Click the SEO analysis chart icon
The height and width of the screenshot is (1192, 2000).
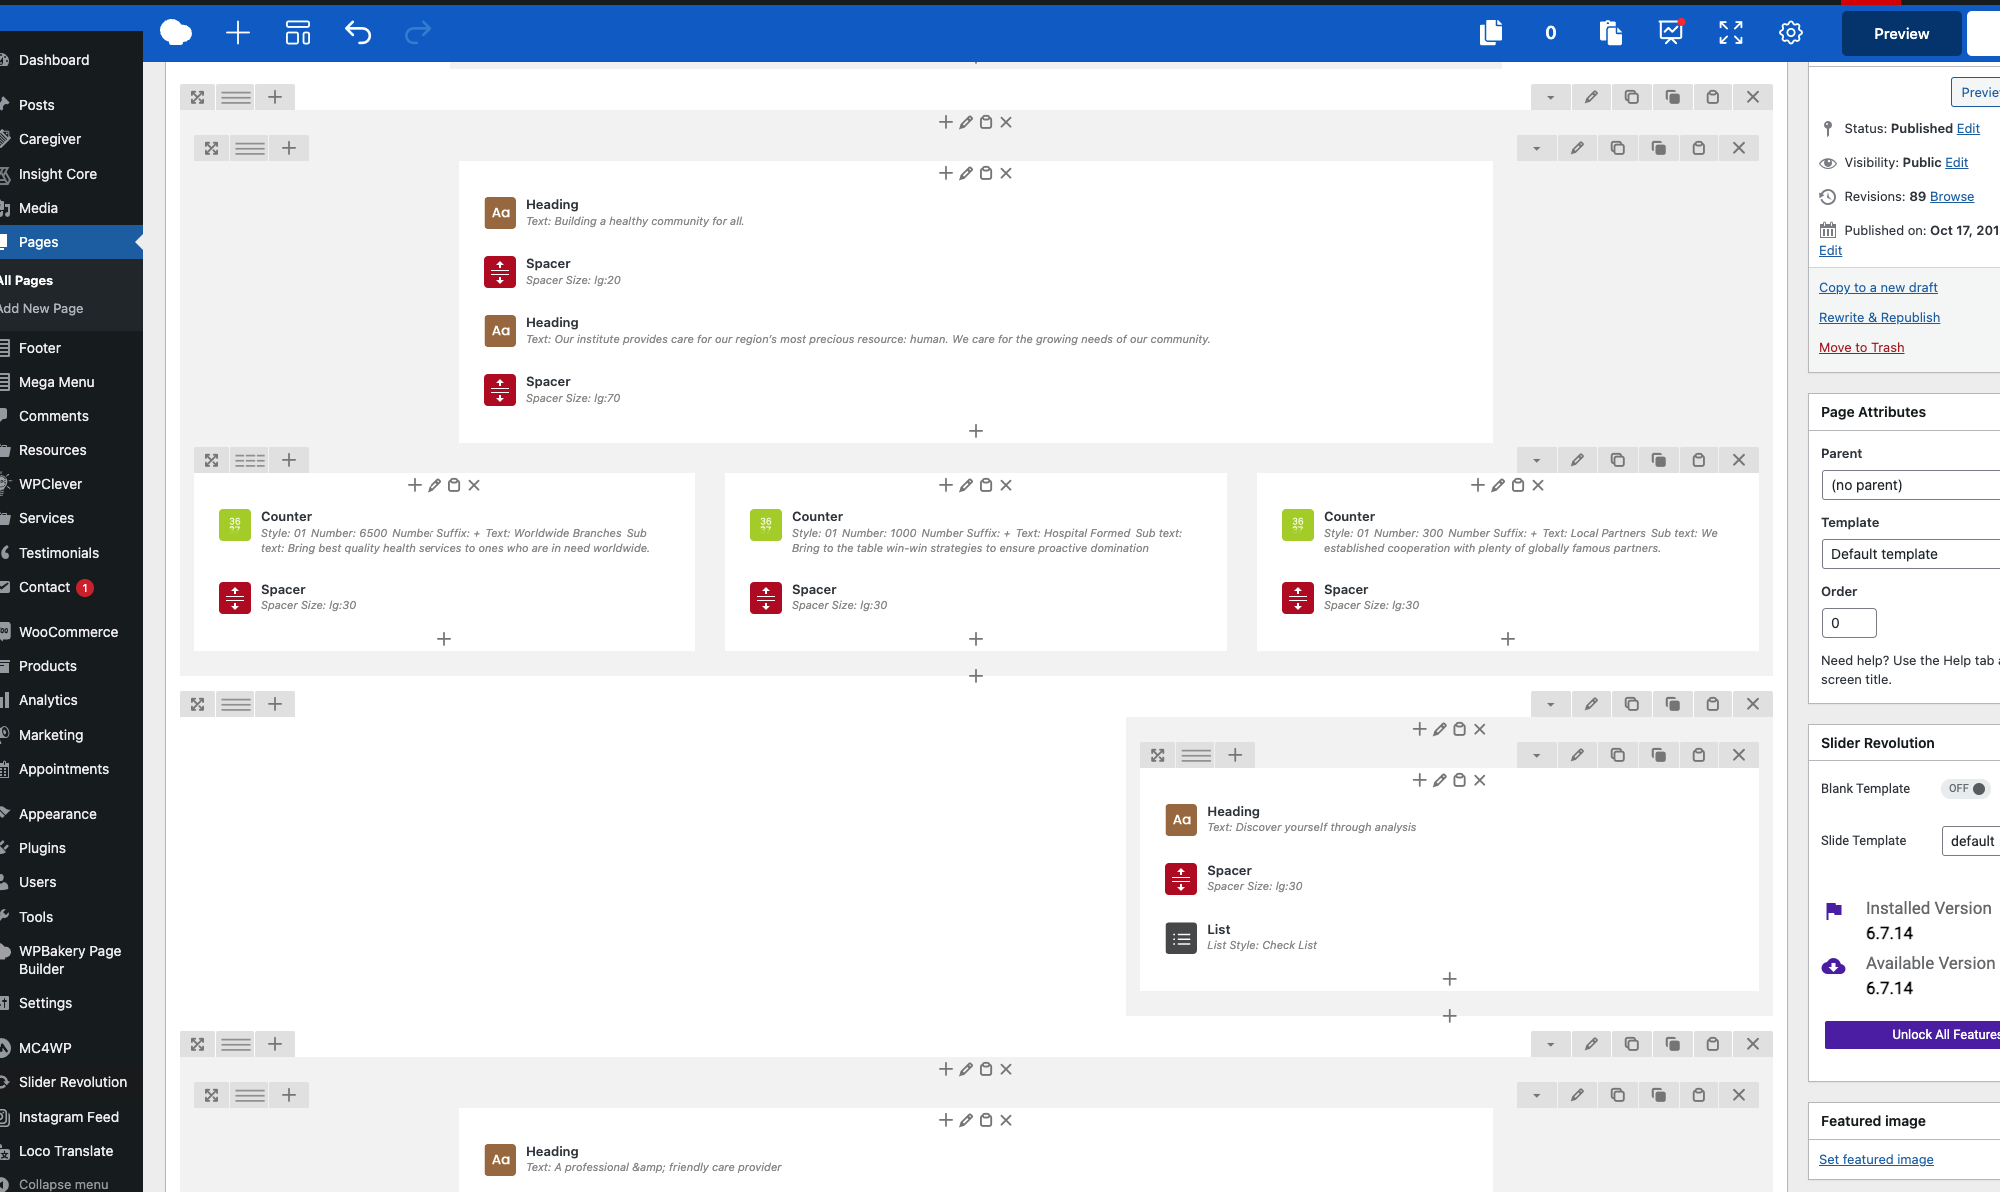tap(1671, 33)
